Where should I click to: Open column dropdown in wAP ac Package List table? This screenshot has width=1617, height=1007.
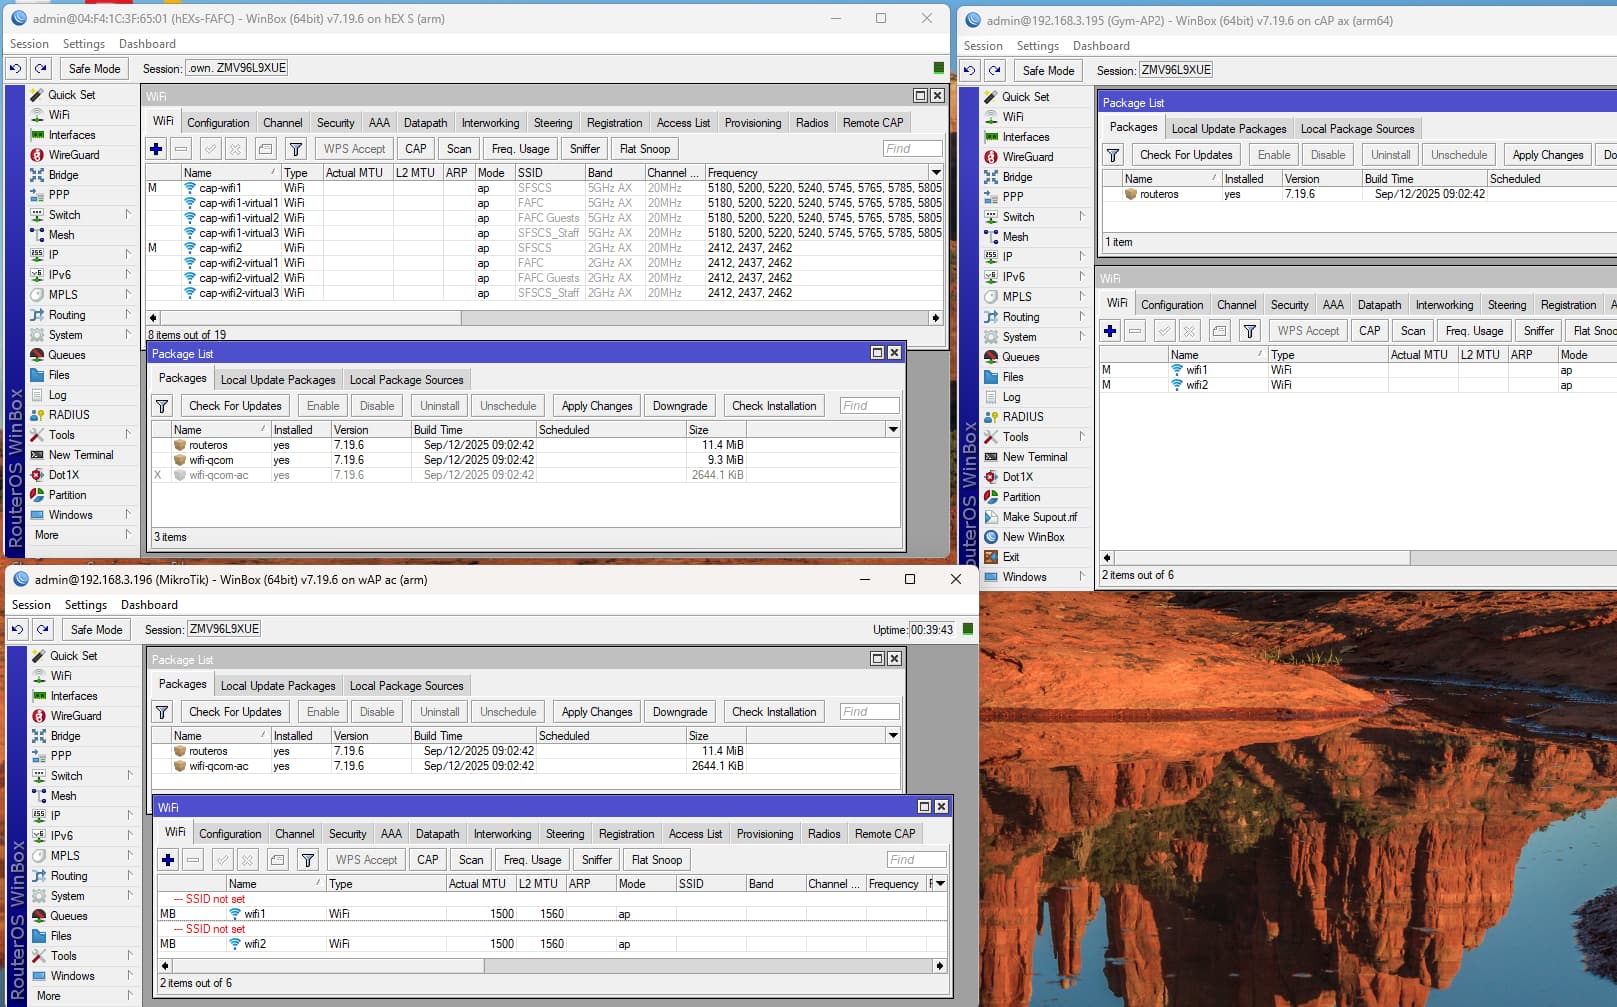pyautogui.click(x=893, y=736)
